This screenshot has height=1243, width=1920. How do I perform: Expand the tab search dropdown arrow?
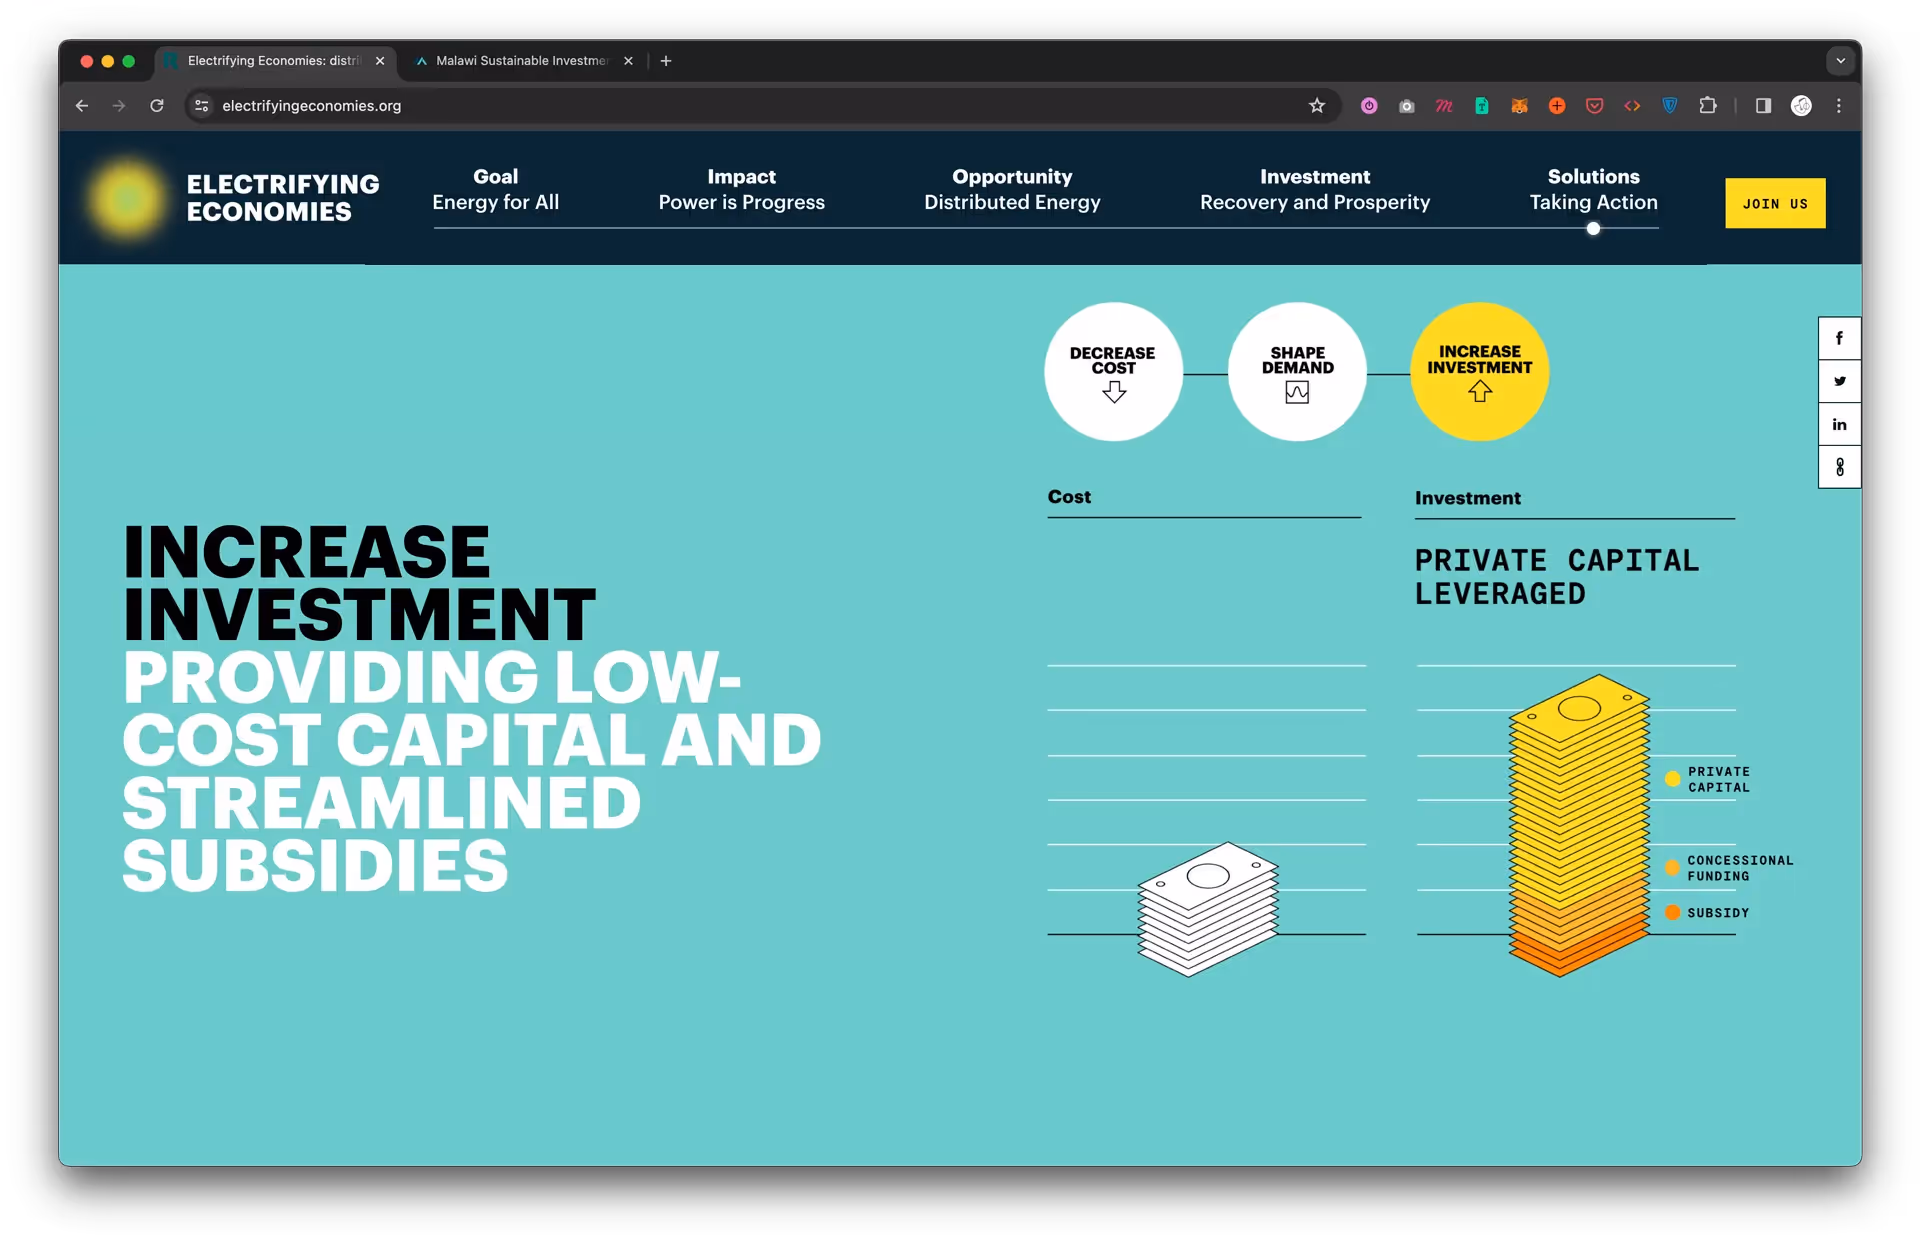[x=1840, y=61]
